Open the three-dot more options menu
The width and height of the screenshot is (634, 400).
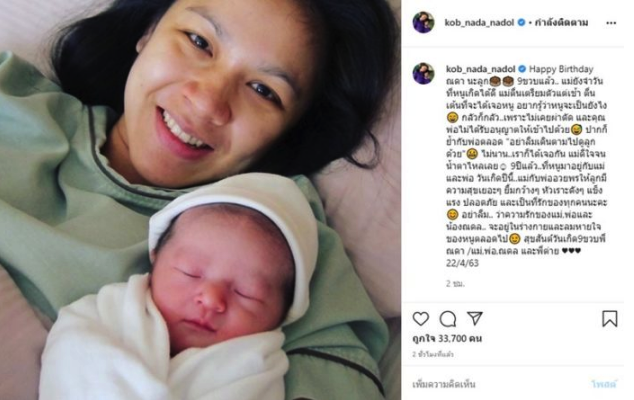point(611,23)
